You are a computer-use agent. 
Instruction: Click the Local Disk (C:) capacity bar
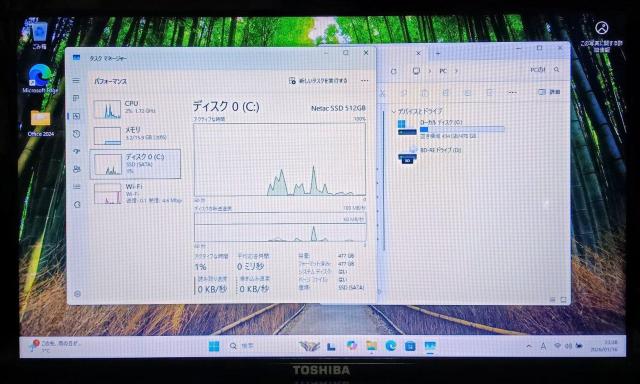coord(462,129)
